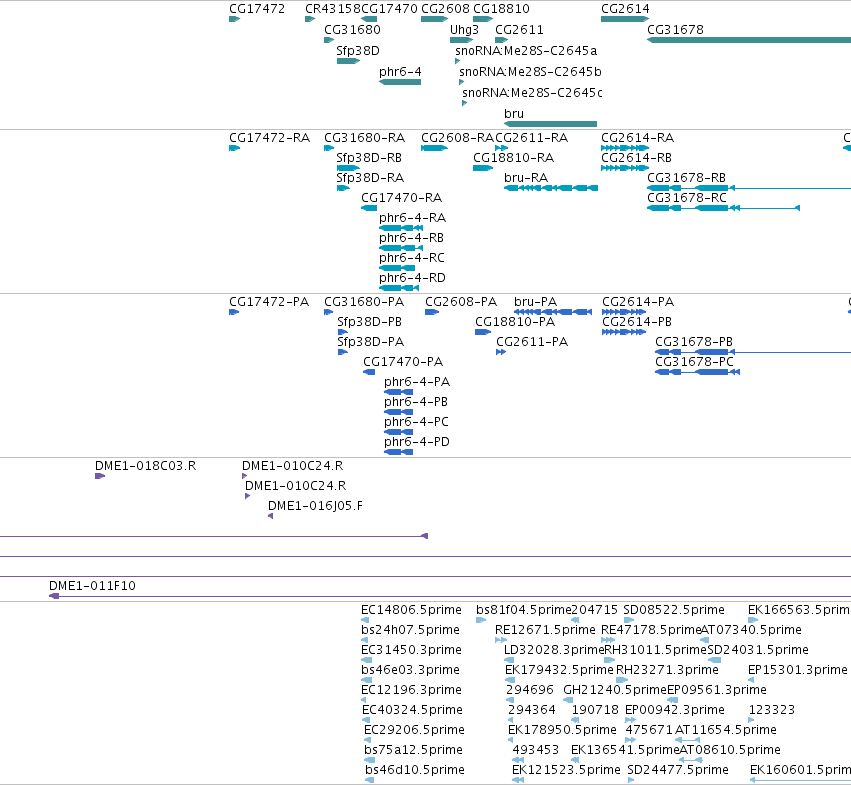Click the bru-PA protein label
The height and width of the screenshot is (785, 851).
click(535, 302)
